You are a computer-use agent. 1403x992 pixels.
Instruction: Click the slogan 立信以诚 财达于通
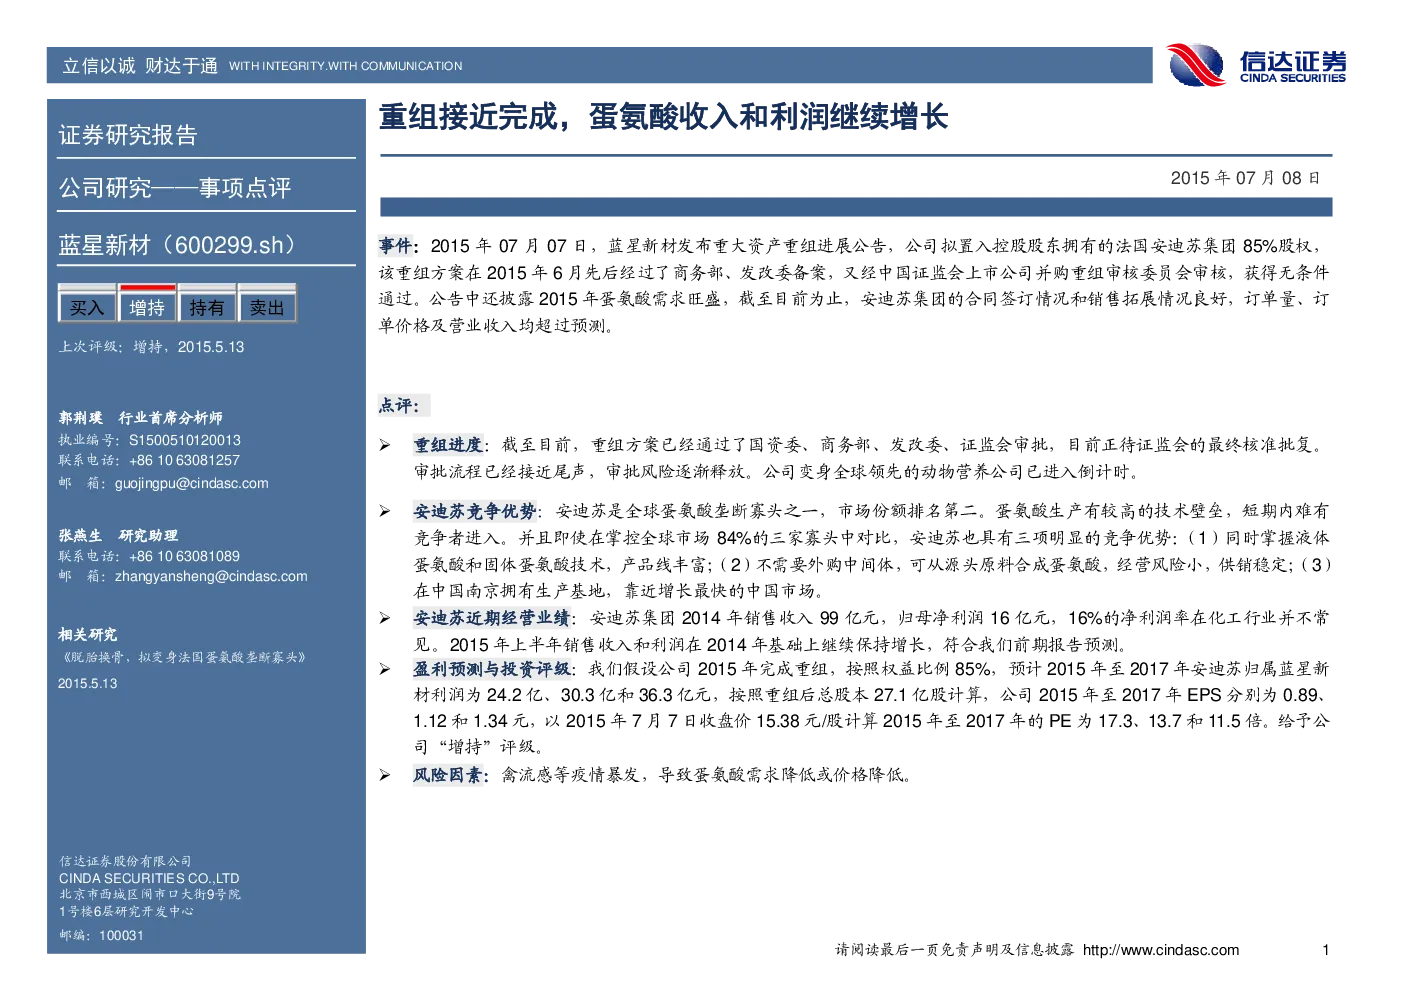pos(140,66)
